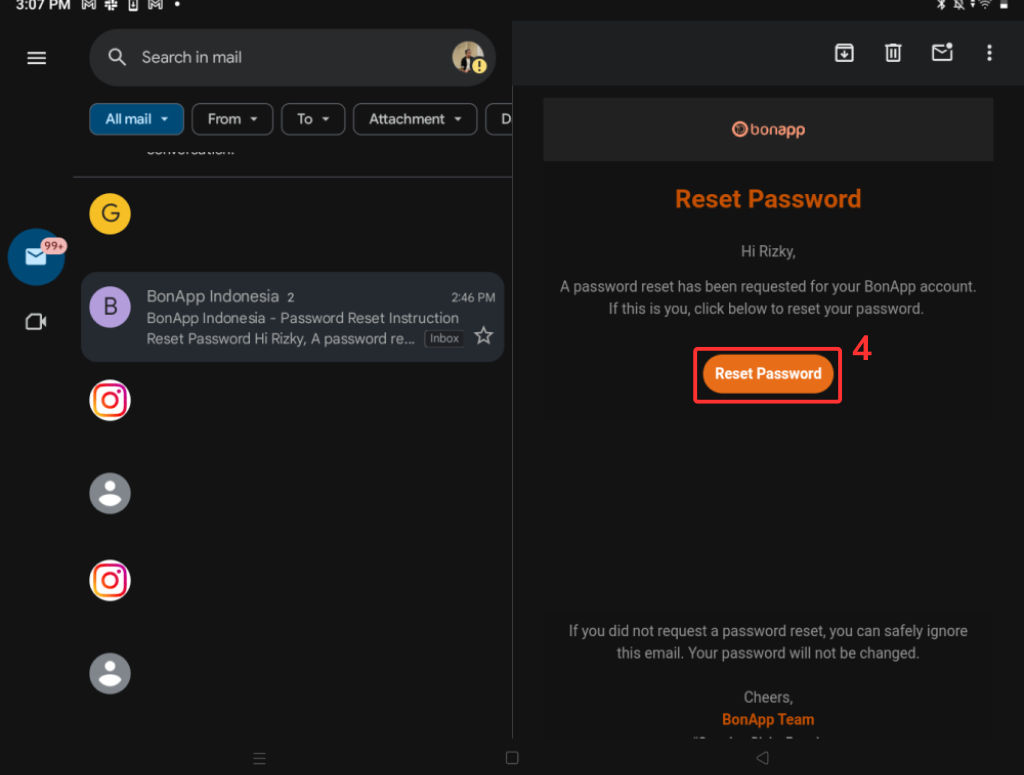Open the hamburger navigation menu
The image size is (1024, 775).
pos(37,58)
